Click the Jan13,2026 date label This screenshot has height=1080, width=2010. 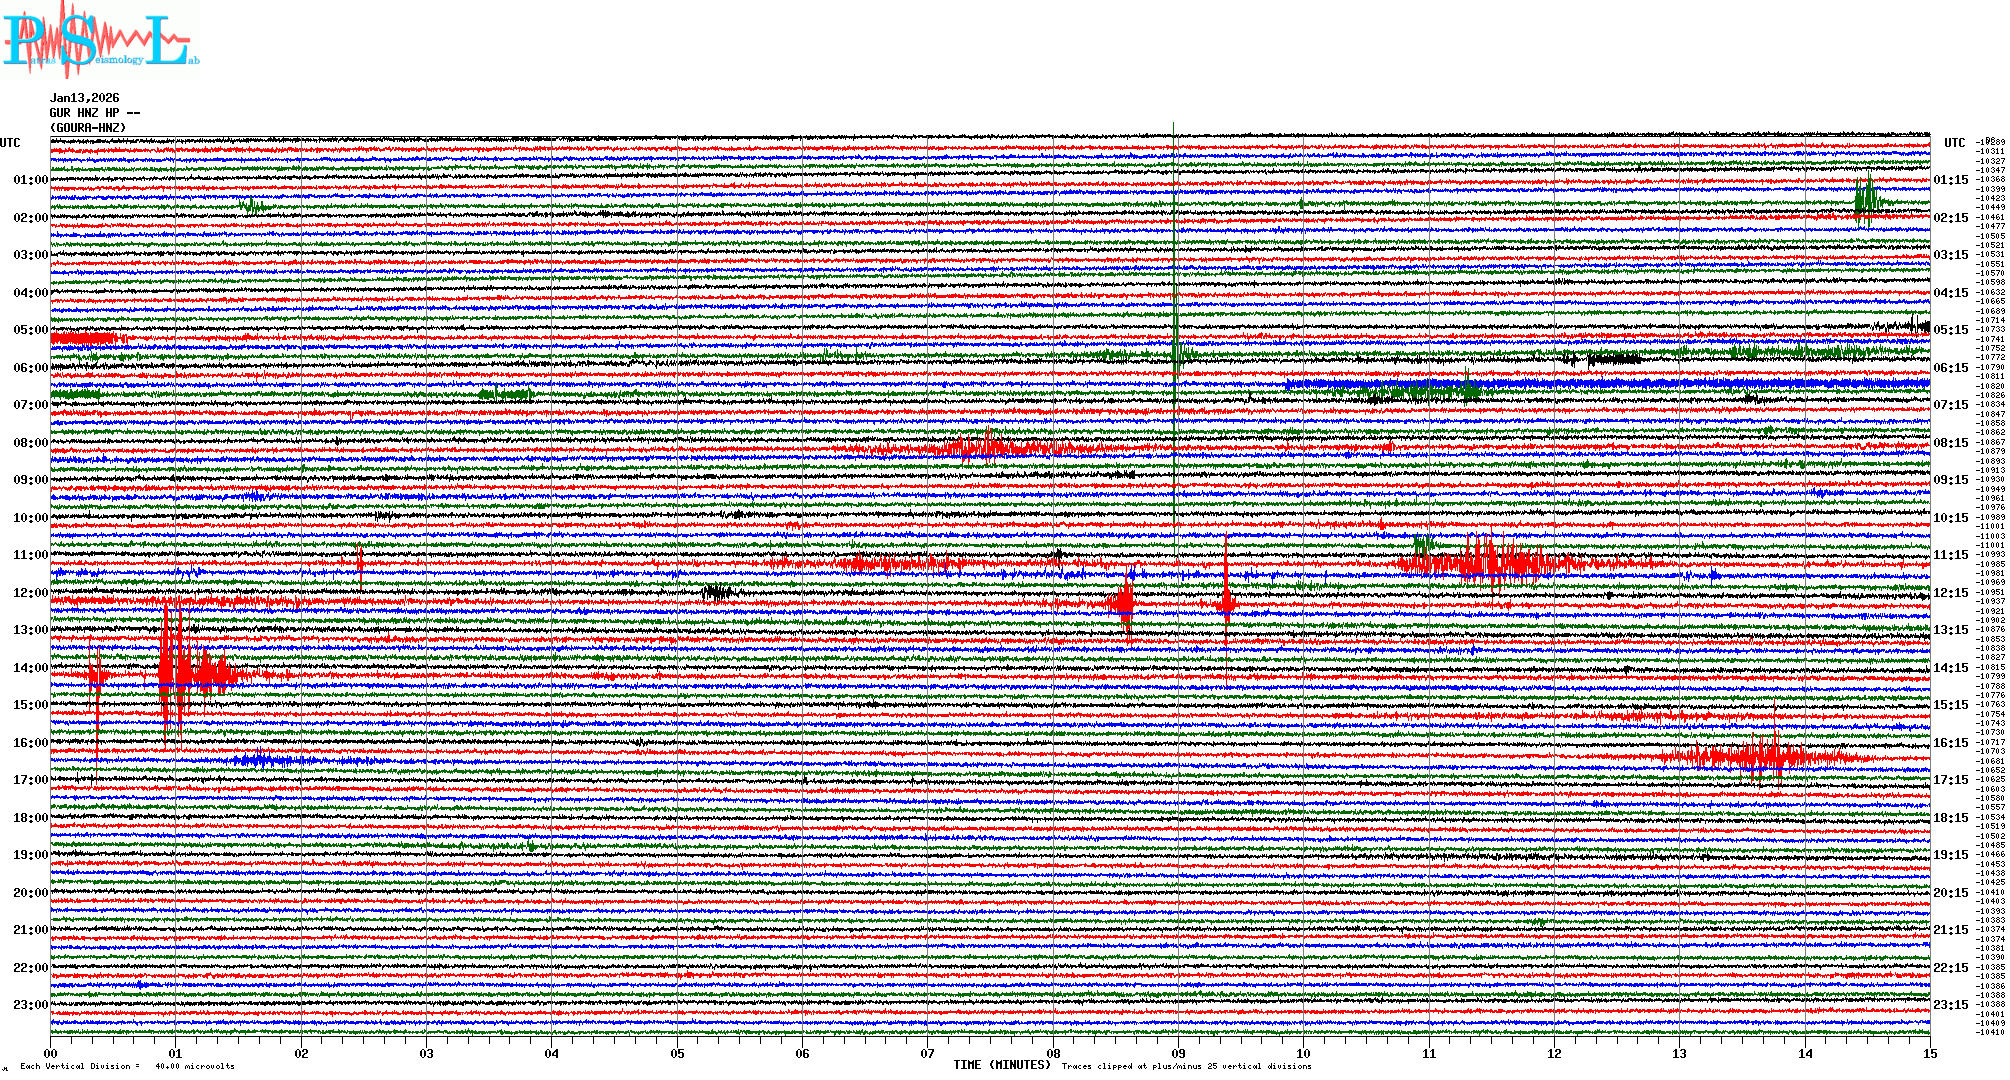[84, 98]
